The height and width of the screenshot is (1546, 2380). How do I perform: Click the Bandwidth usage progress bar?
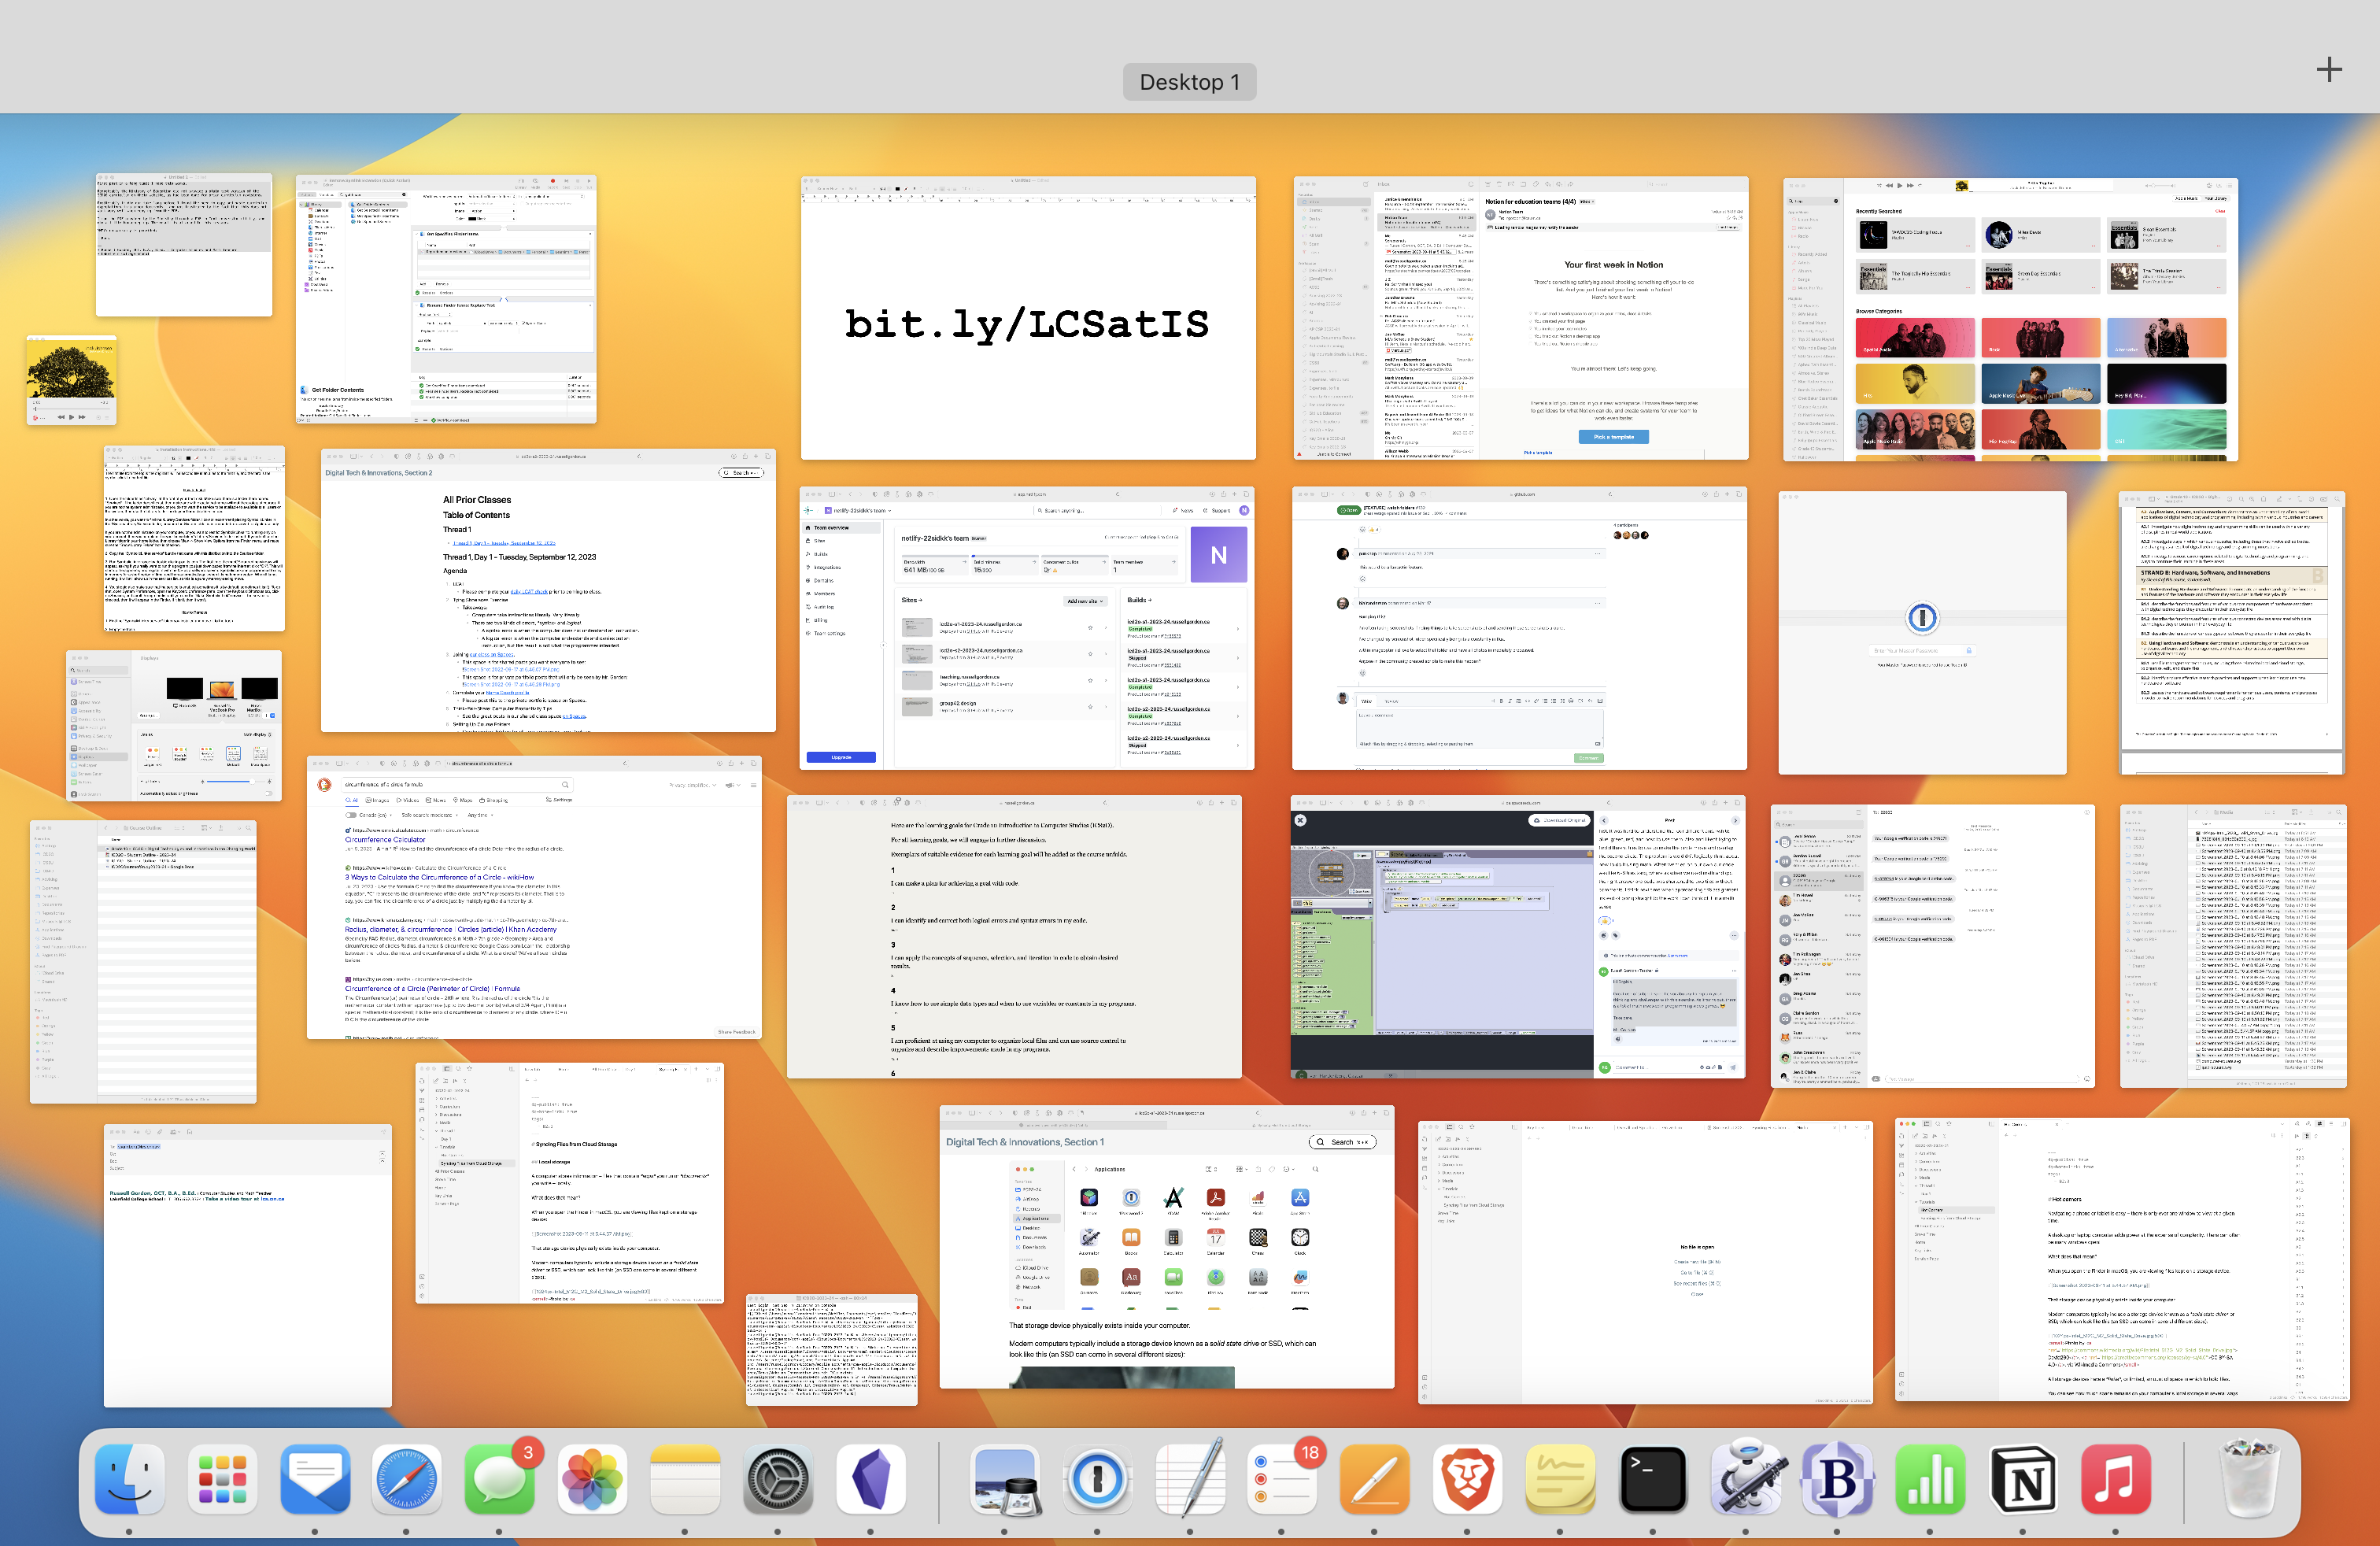coord(936,557)
